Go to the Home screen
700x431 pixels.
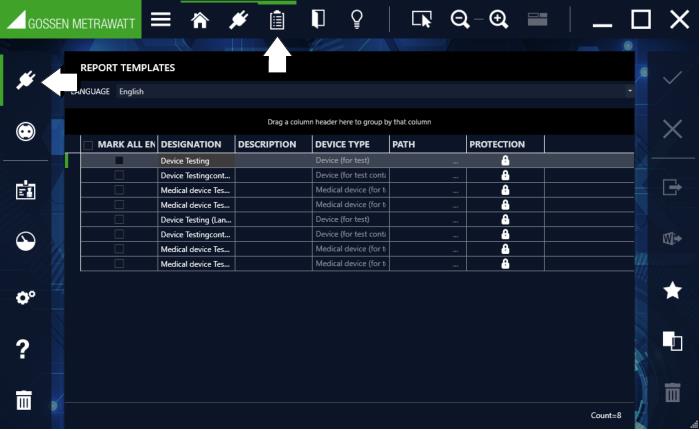click(200, 20)
